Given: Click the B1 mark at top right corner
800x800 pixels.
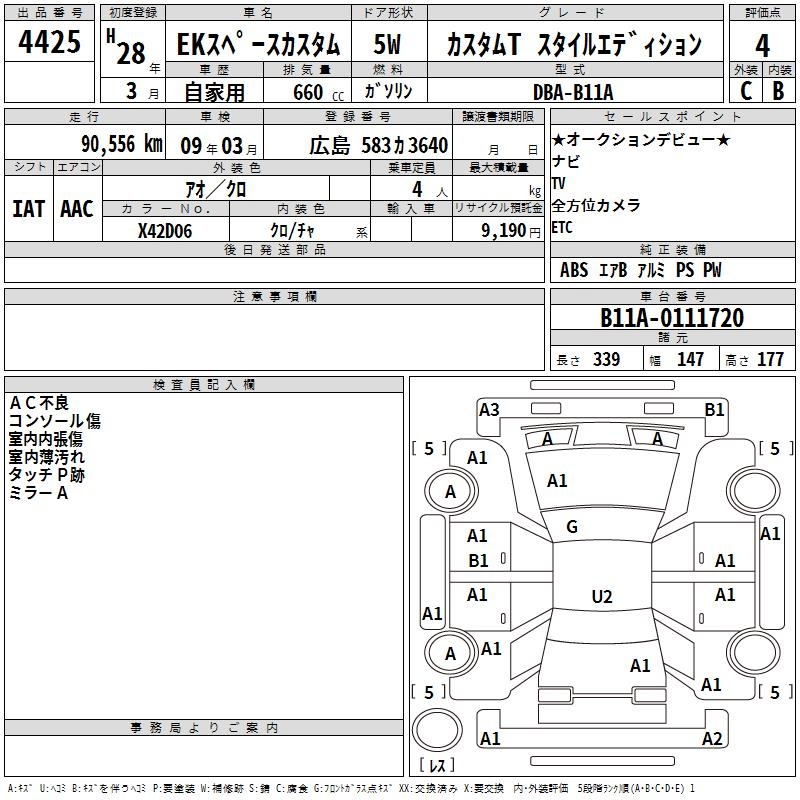Looking at the screenshot, I should pos(714,409).
